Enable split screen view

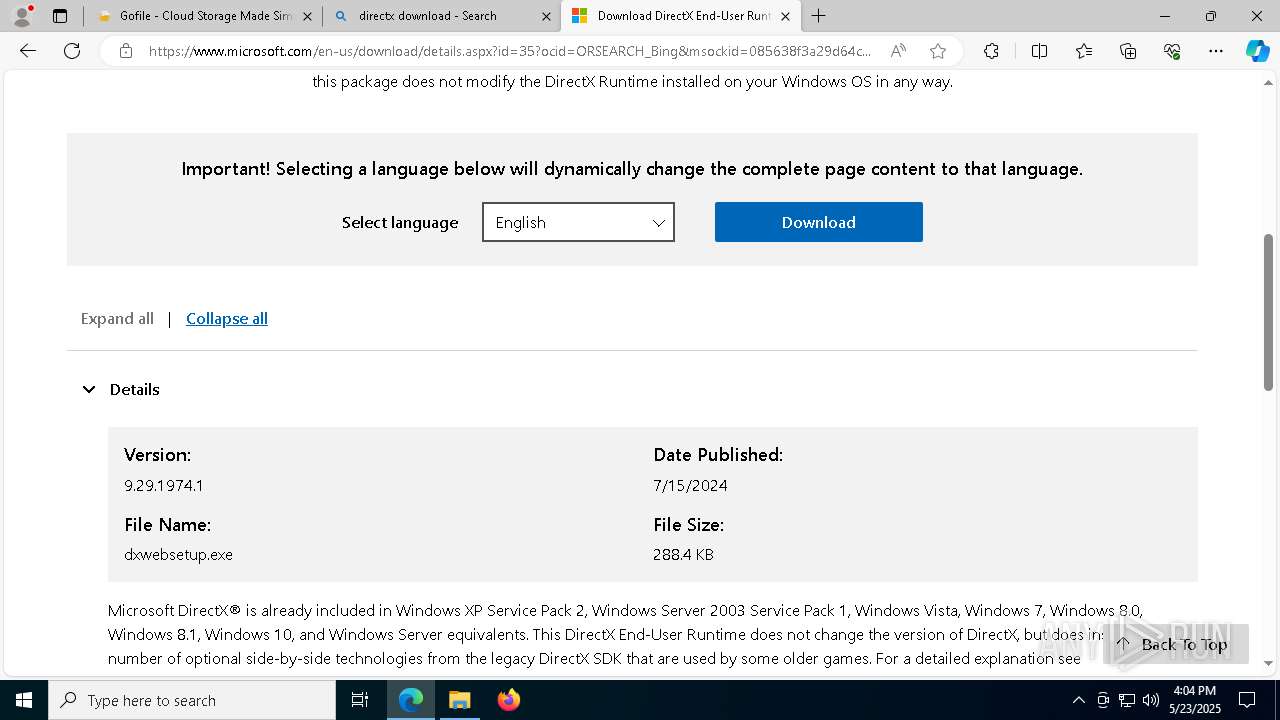tap(1039, 51)
